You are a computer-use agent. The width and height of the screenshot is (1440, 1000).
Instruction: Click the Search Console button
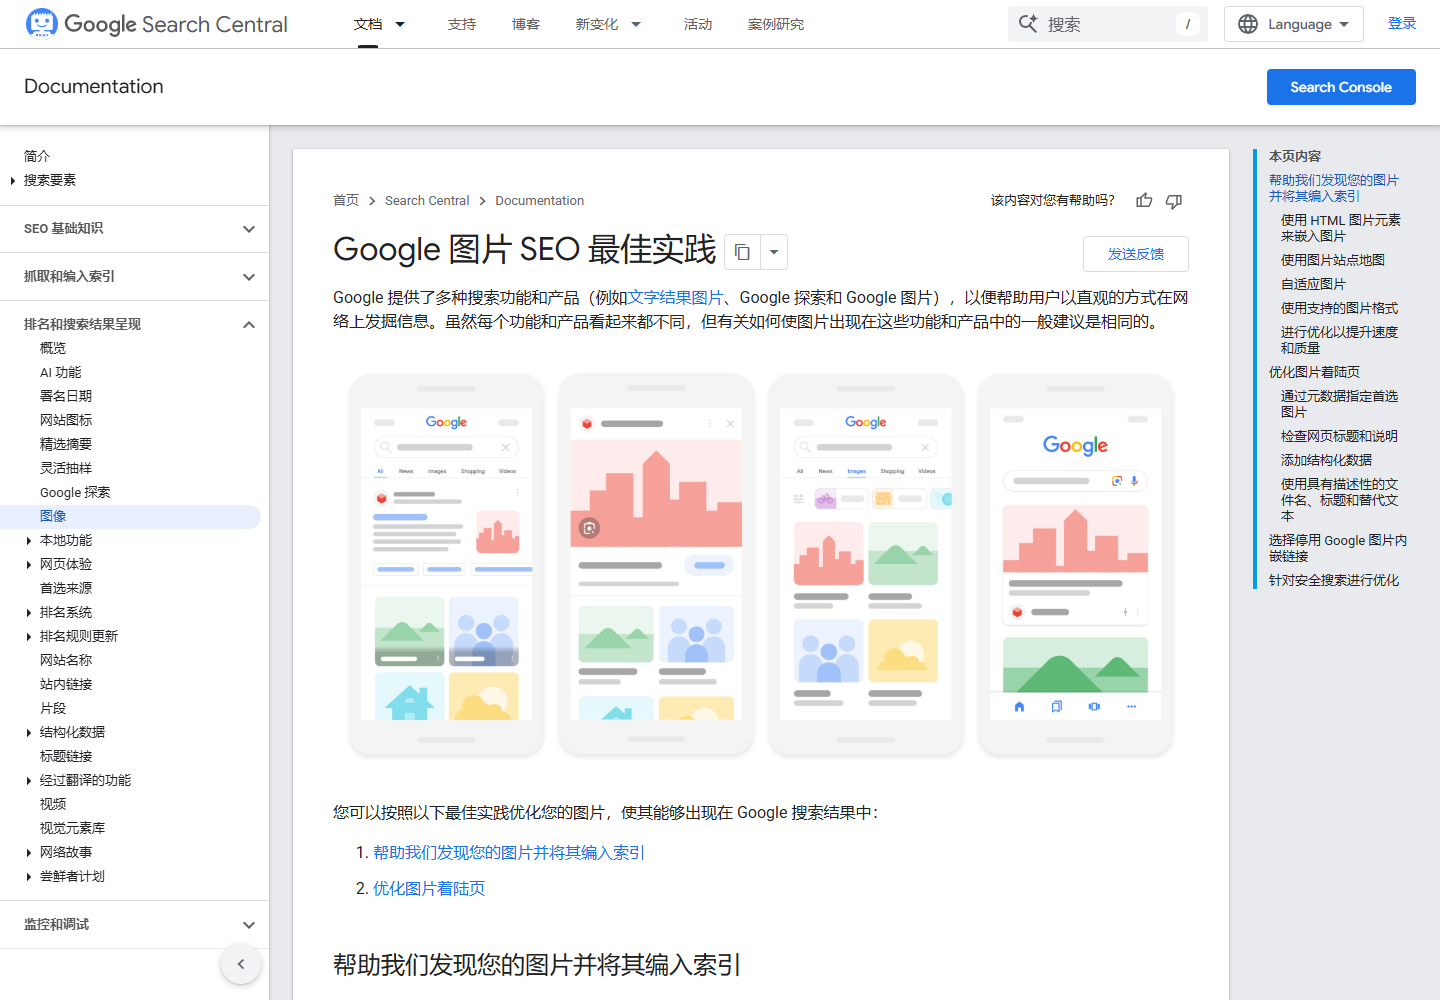1341,87
